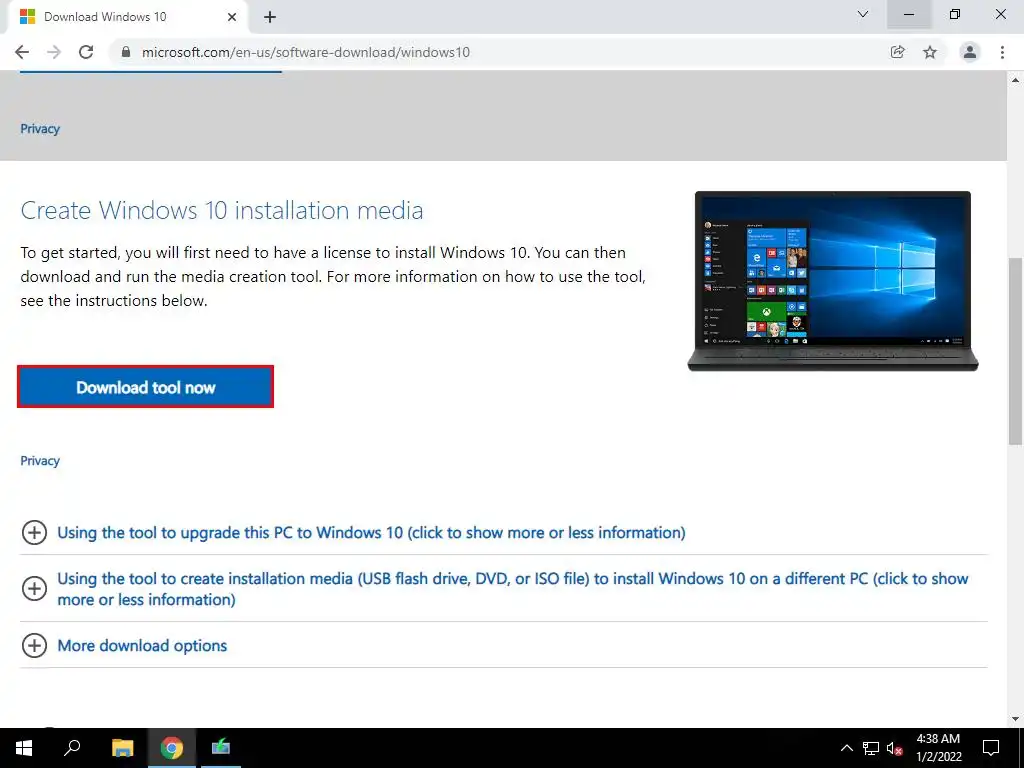Click the page vertical scrollbar thumb
Screen dimensions: 1024x768
1015,351
